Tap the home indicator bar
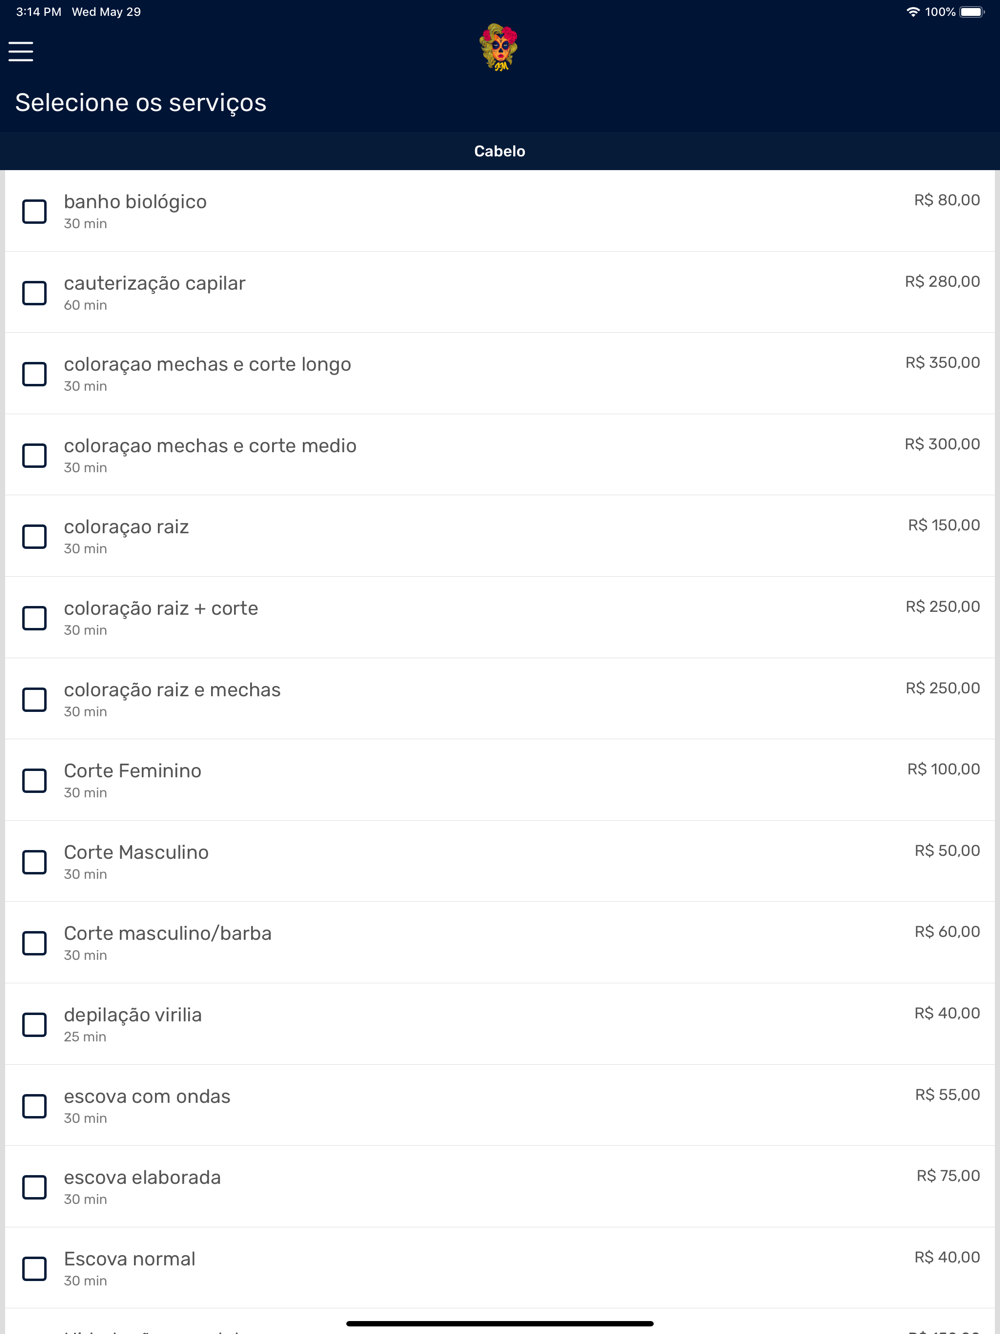This screenshot has height=1334, width=1000. click(500, 1323)
